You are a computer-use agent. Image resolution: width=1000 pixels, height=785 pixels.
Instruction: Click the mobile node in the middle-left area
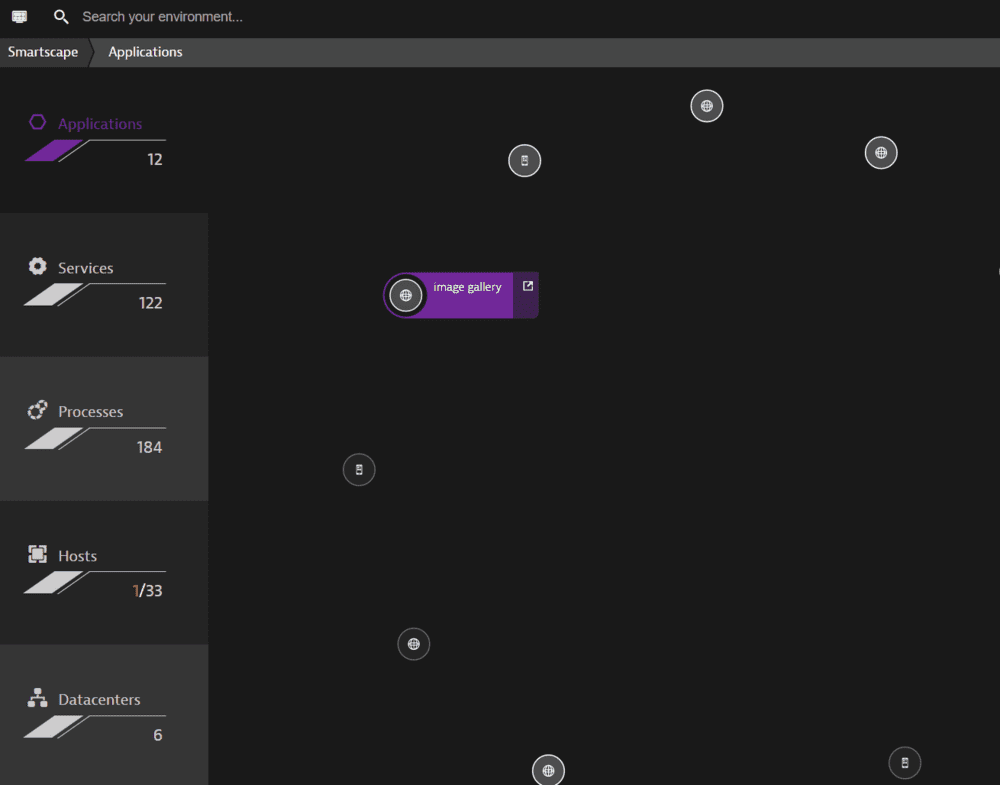click(359, 469)
